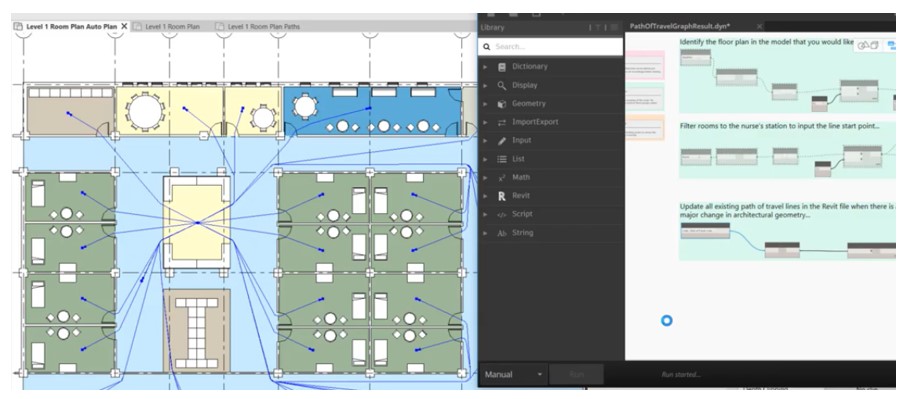The width and height of the screenshot is (907, 399).
Task: Select the dark code block node in Filter rooms group
Action: pyautogui.click(x=822, y=169)
